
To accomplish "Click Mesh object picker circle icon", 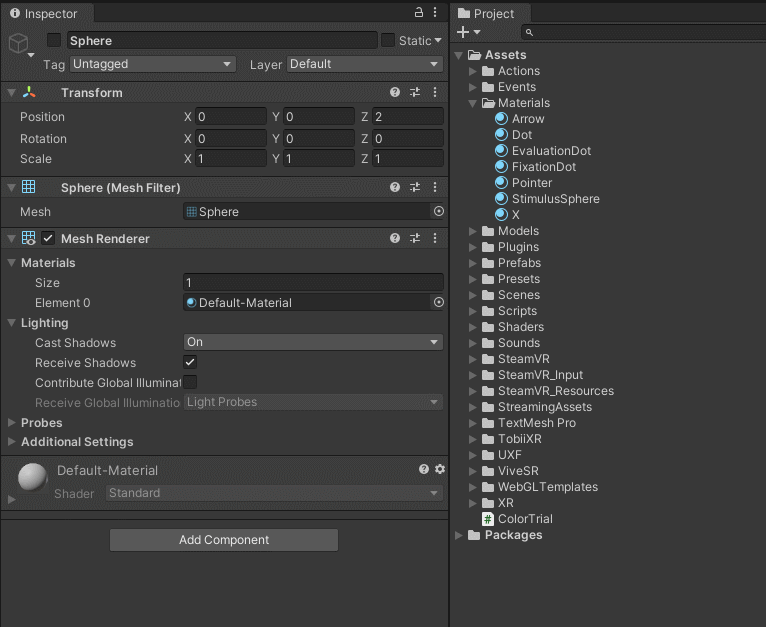I will 438,212.
